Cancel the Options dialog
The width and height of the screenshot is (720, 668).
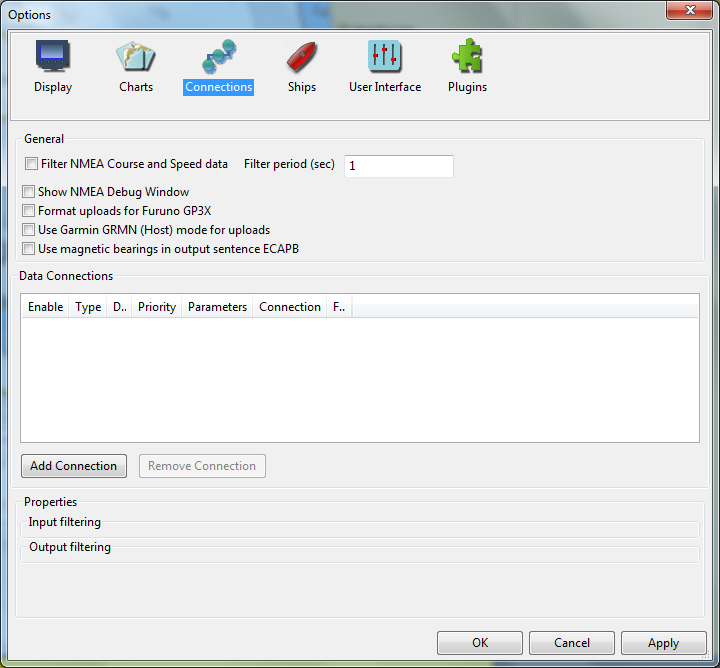[572, 643]
